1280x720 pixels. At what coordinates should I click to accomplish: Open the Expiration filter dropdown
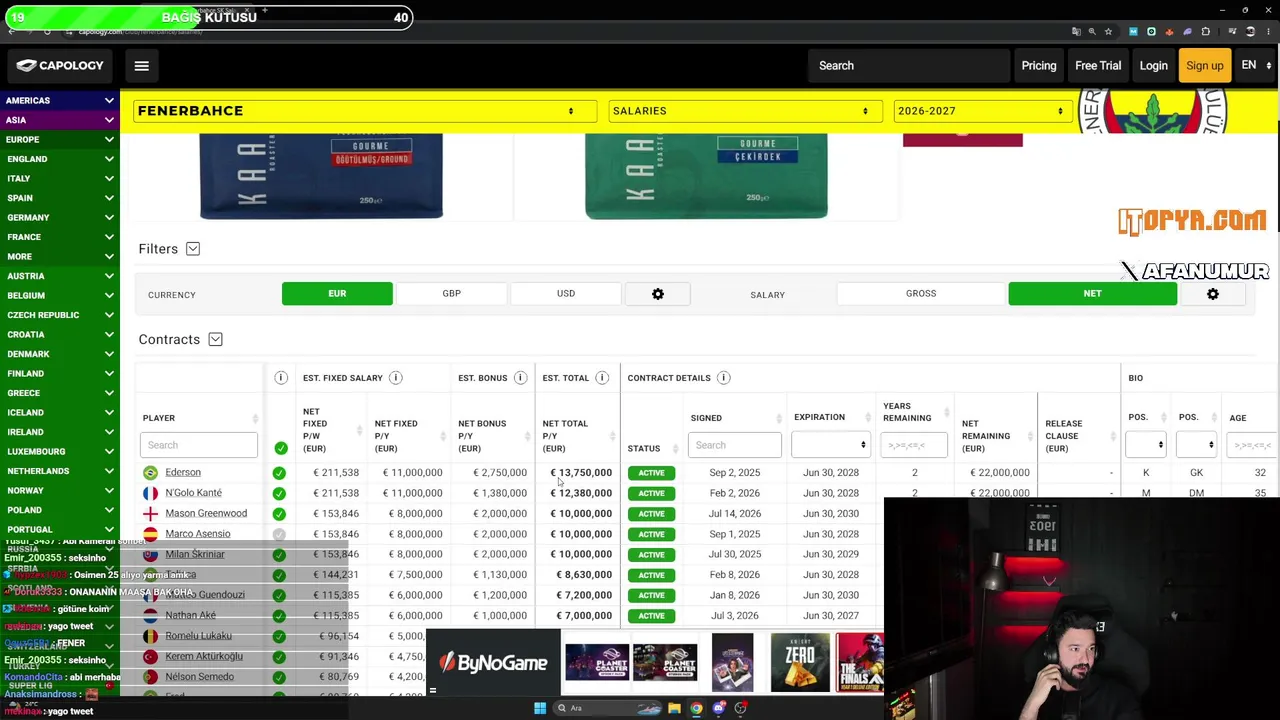830,445
